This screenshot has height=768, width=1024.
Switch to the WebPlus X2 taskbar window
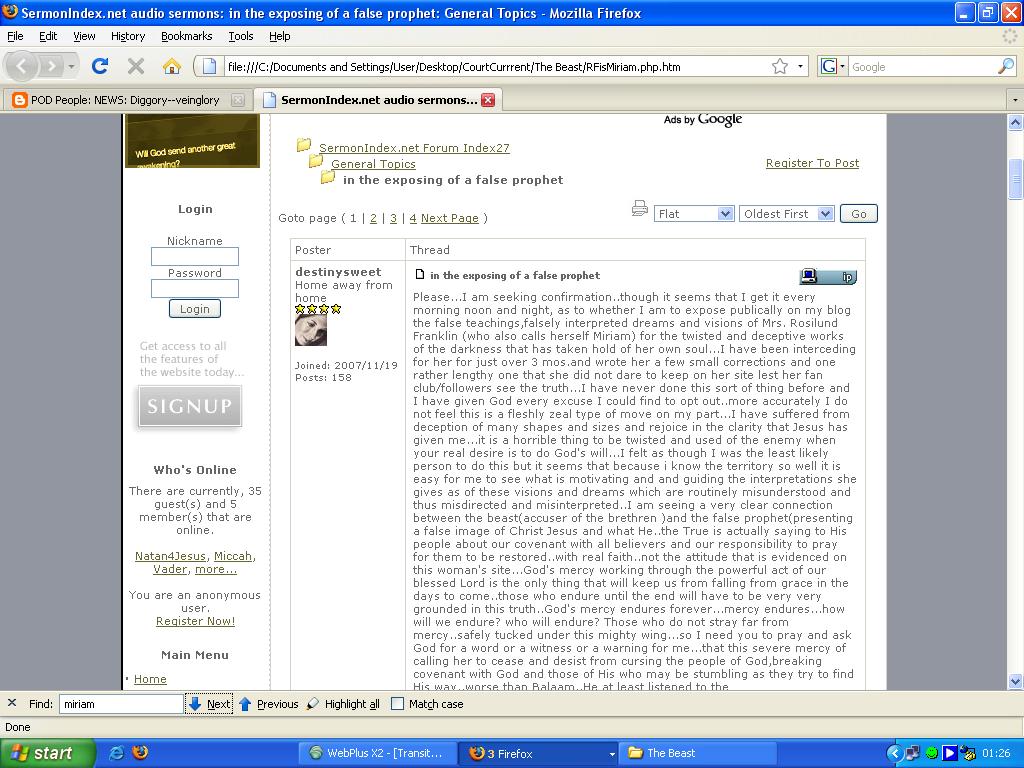[377, 754]
